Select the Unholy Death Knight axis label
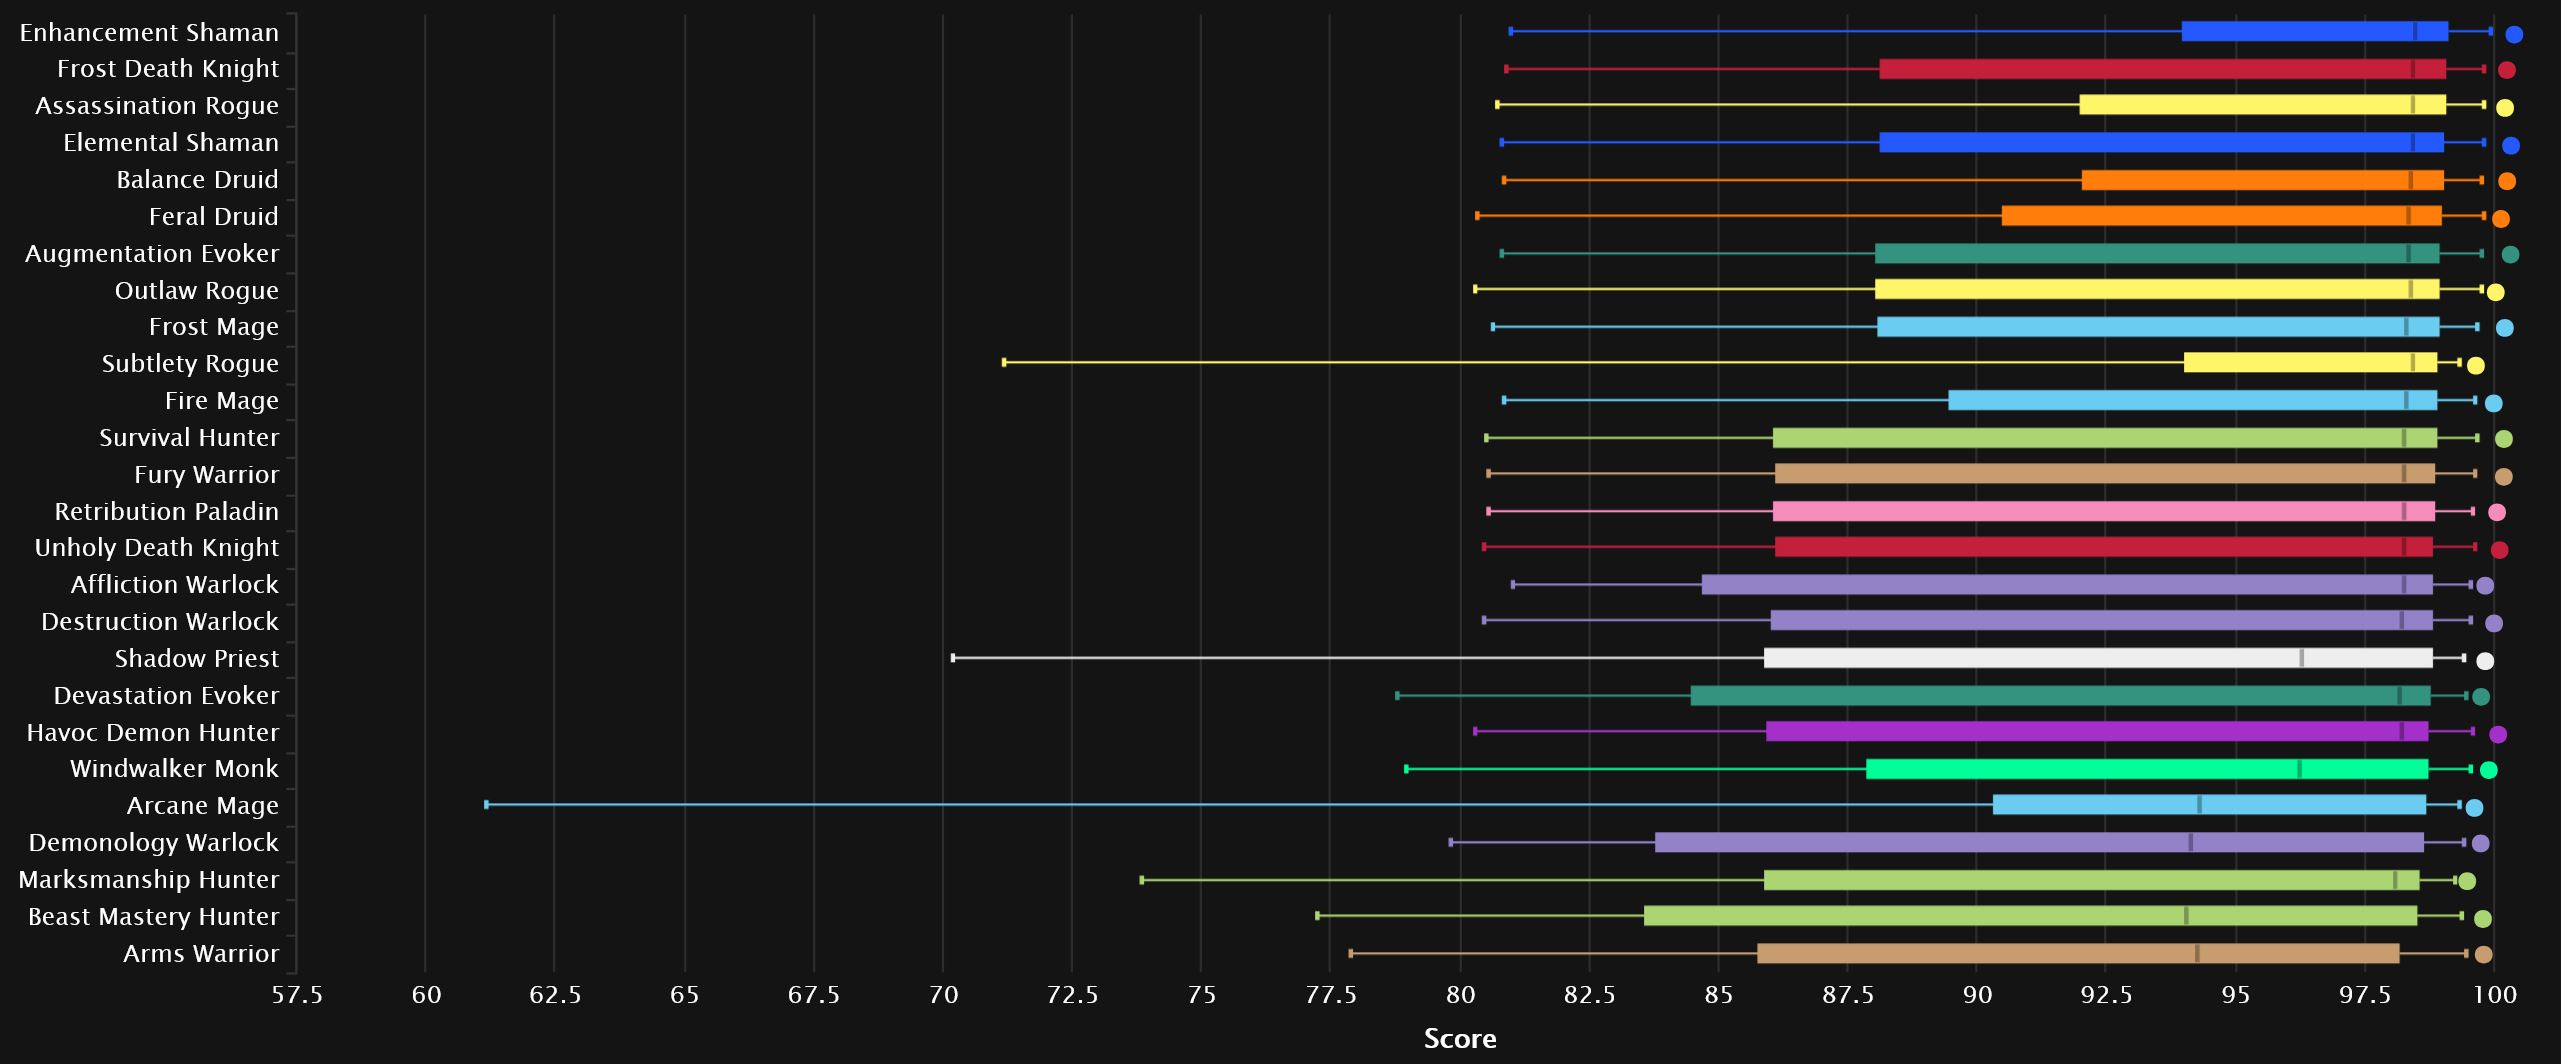Screen dimensions: 2561x1064 tap(157, 548)
